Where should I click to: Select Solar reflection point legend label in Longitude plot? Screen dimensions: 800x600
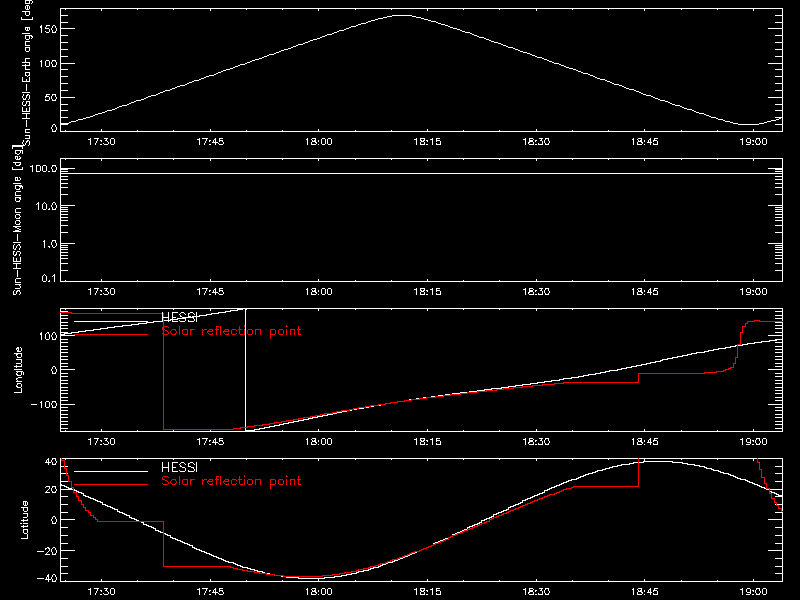click(231, 331)
